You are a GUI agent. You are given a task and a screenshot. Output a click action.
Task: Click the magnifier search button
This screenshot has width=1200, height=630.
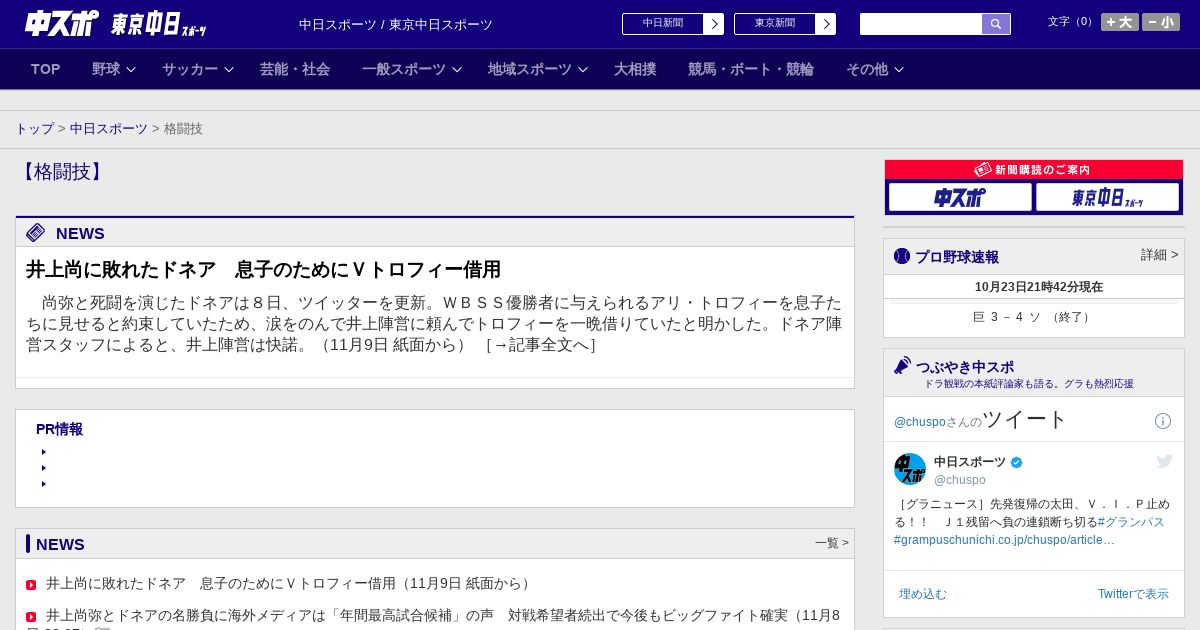(996, 24)
